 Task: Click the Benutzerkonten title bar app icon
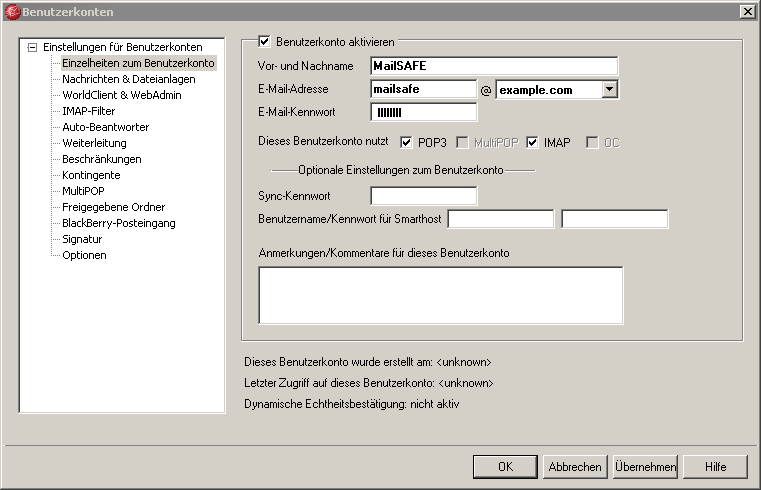click(13, 11)
